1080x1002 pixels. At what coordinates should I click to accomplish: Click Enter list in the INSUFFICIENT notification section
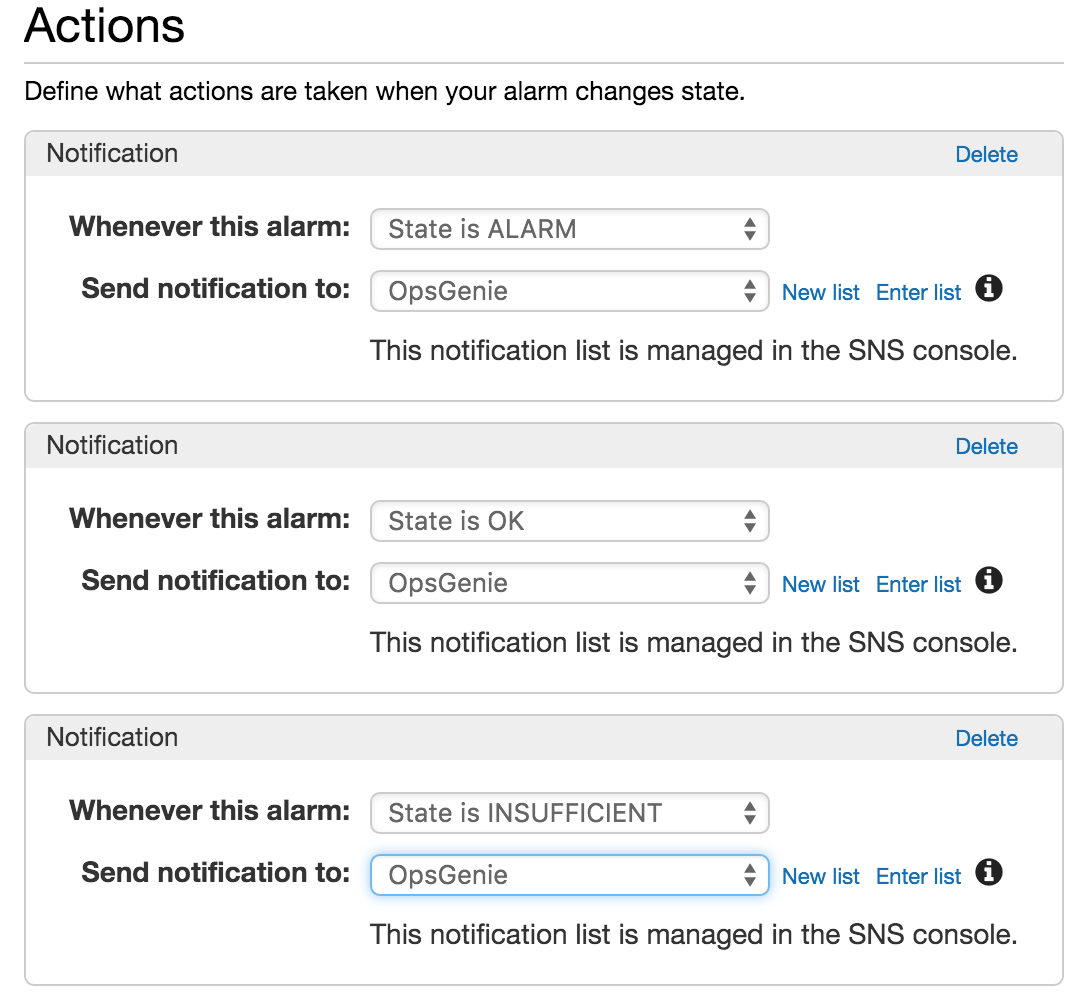918,875
